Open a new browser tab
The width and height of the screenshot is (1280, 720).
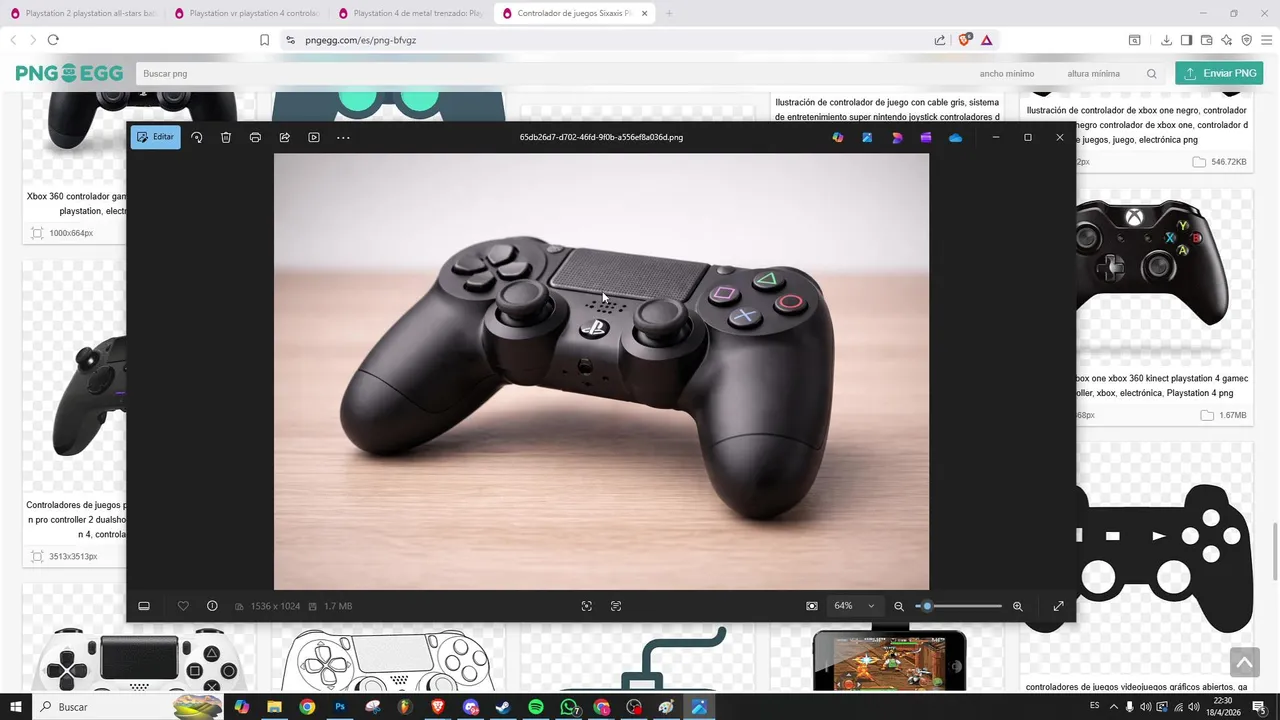[669, 13]
